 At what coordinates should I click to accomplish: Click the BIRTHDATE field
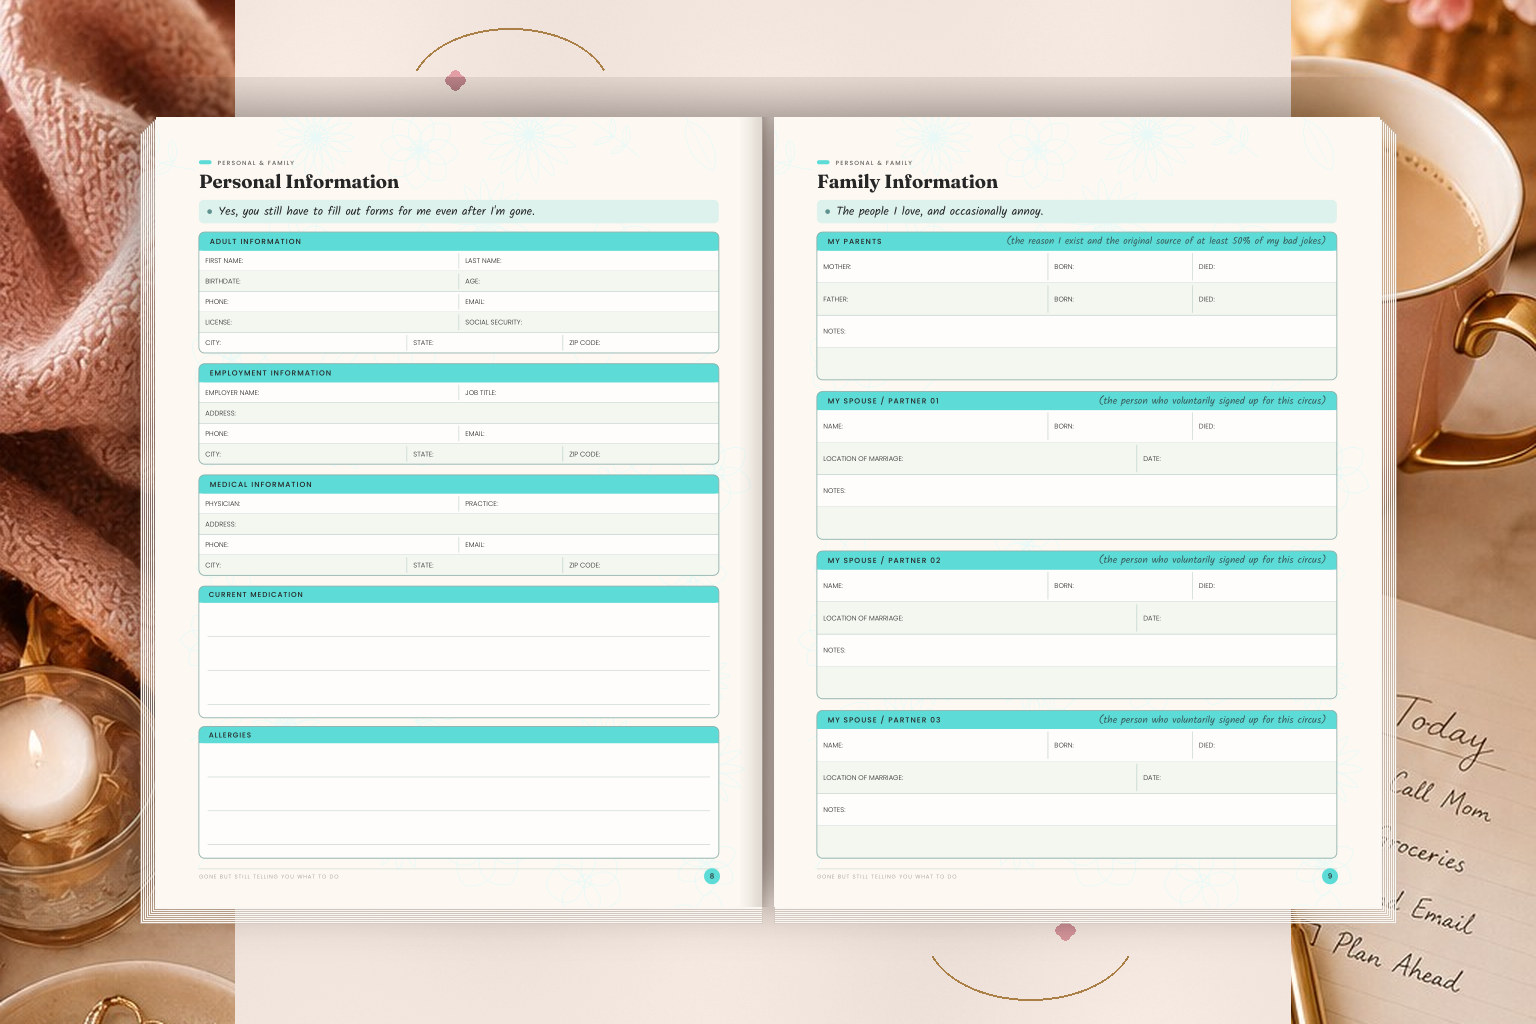329,281
